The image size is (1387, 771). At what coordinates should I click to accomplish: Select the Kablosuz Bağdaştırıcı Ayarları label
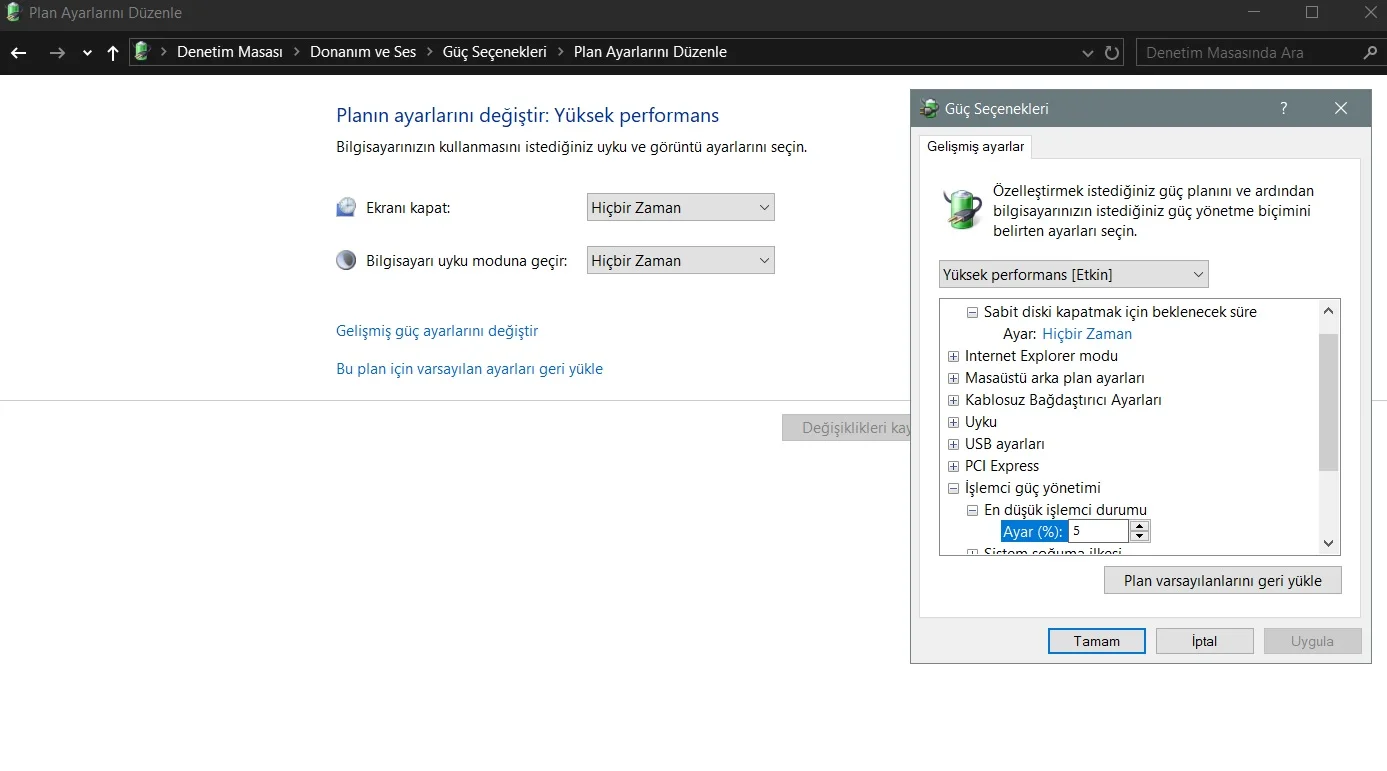(x=1063, y=400)
